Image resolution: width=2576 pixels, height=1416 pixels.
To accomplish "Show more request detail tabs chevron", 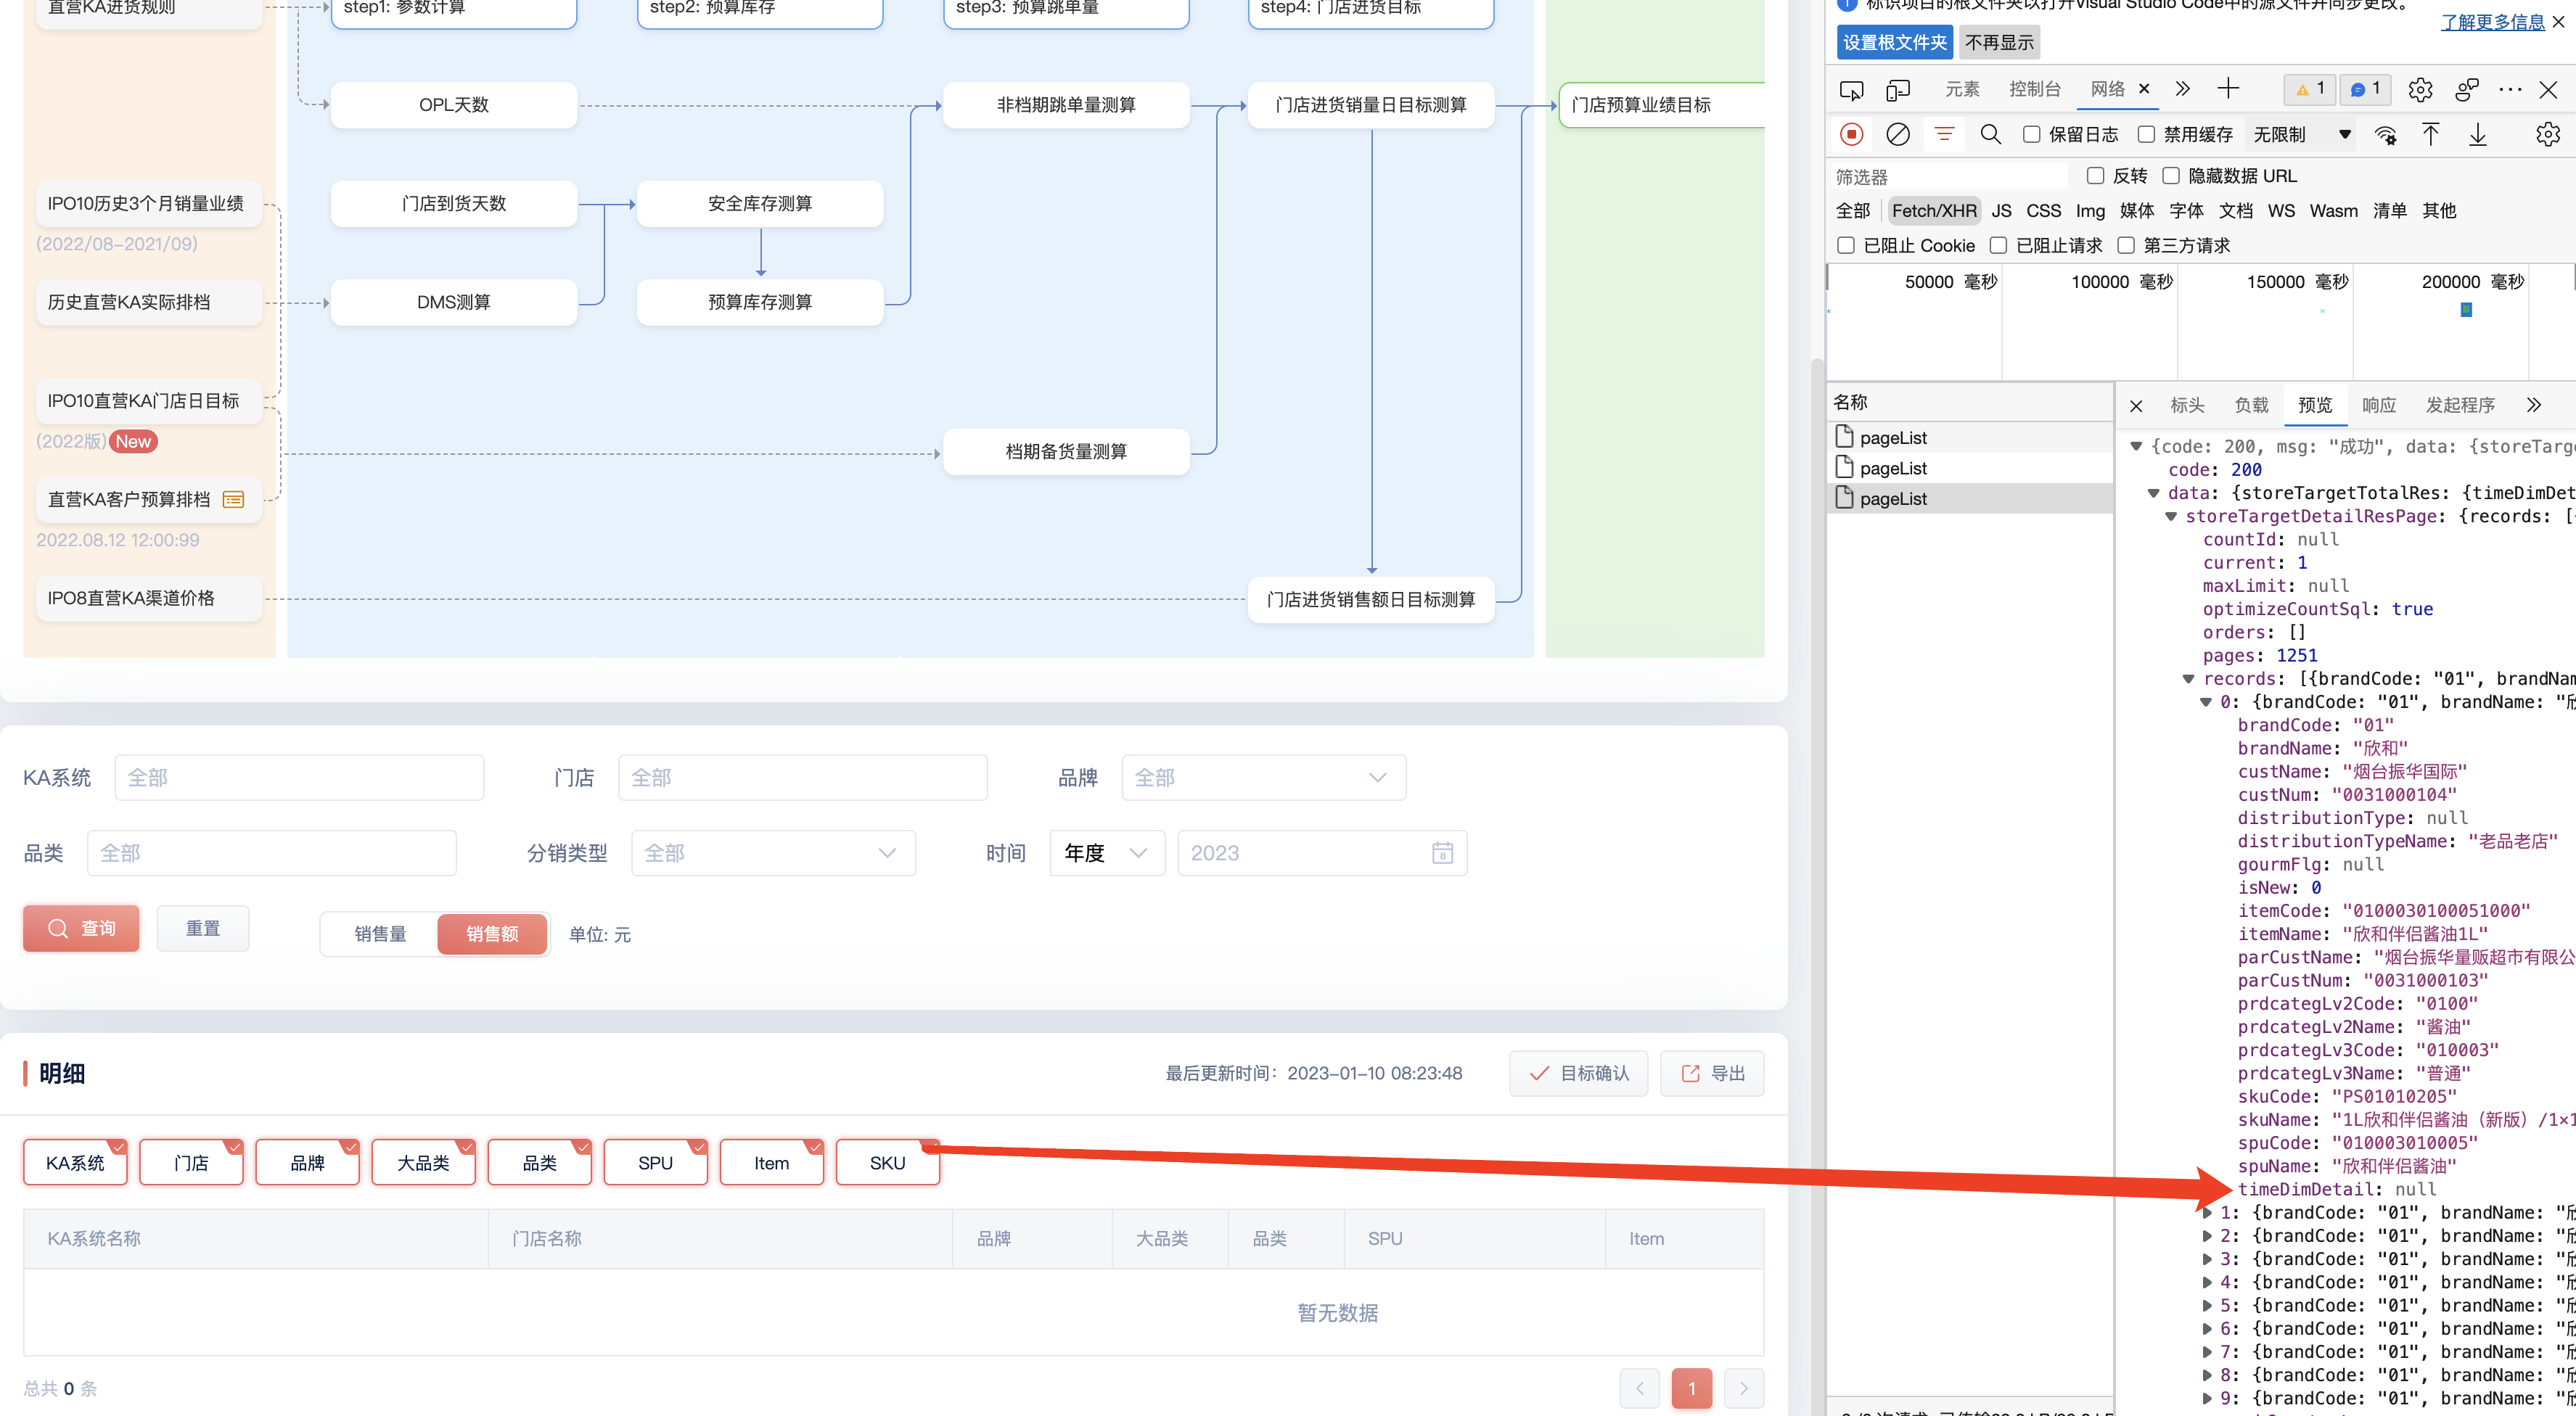I will coord(2533,405).
